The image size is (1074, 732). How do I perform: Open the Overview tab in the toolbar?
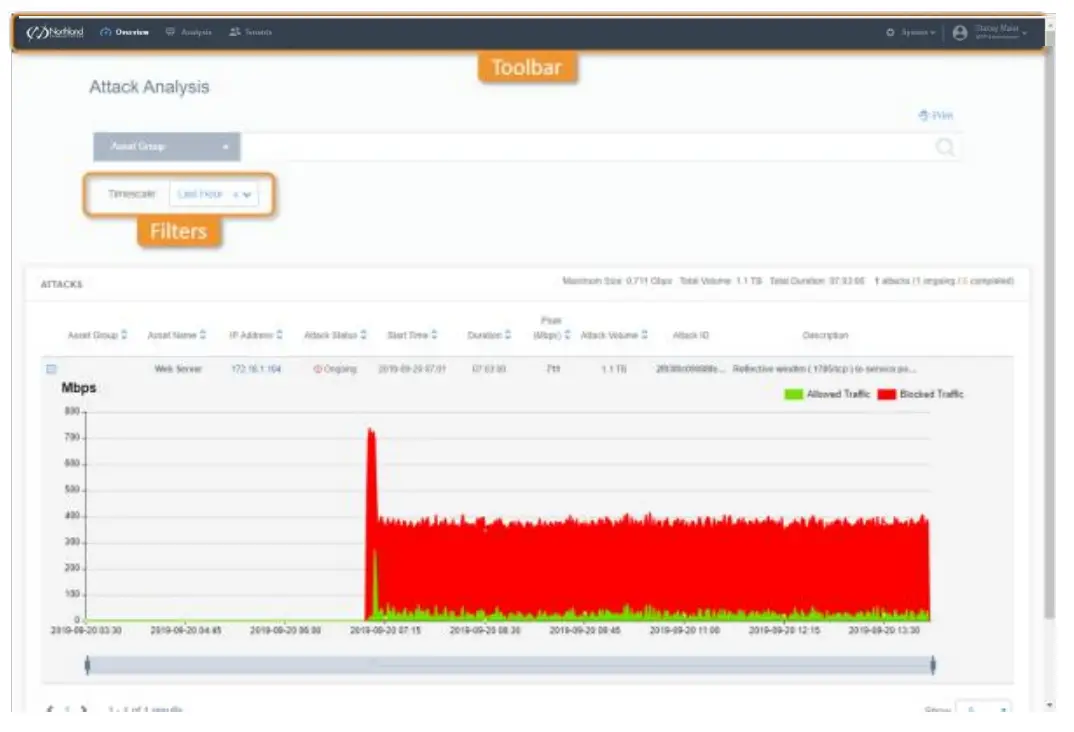(x=124, y=32)
